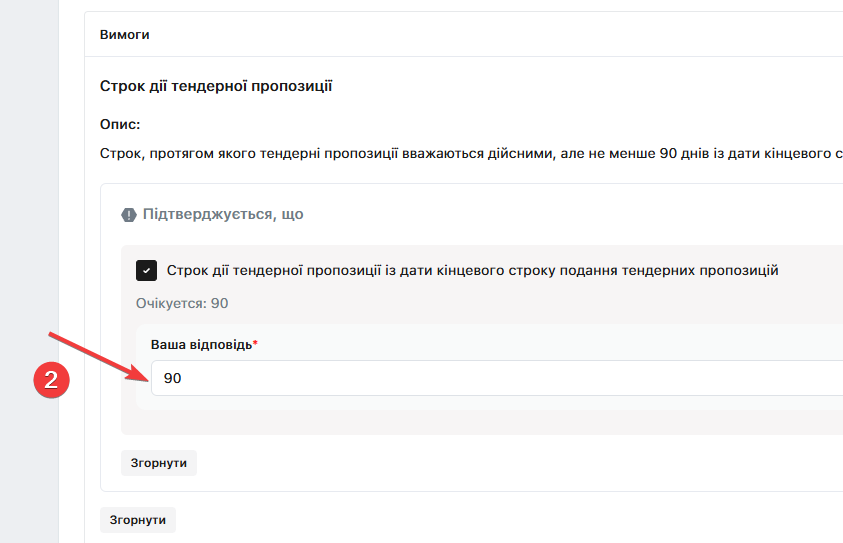Viewport: 843px width, 543px height.
Task: Click the red circle badge numbered 2
Action: [51, 379]
